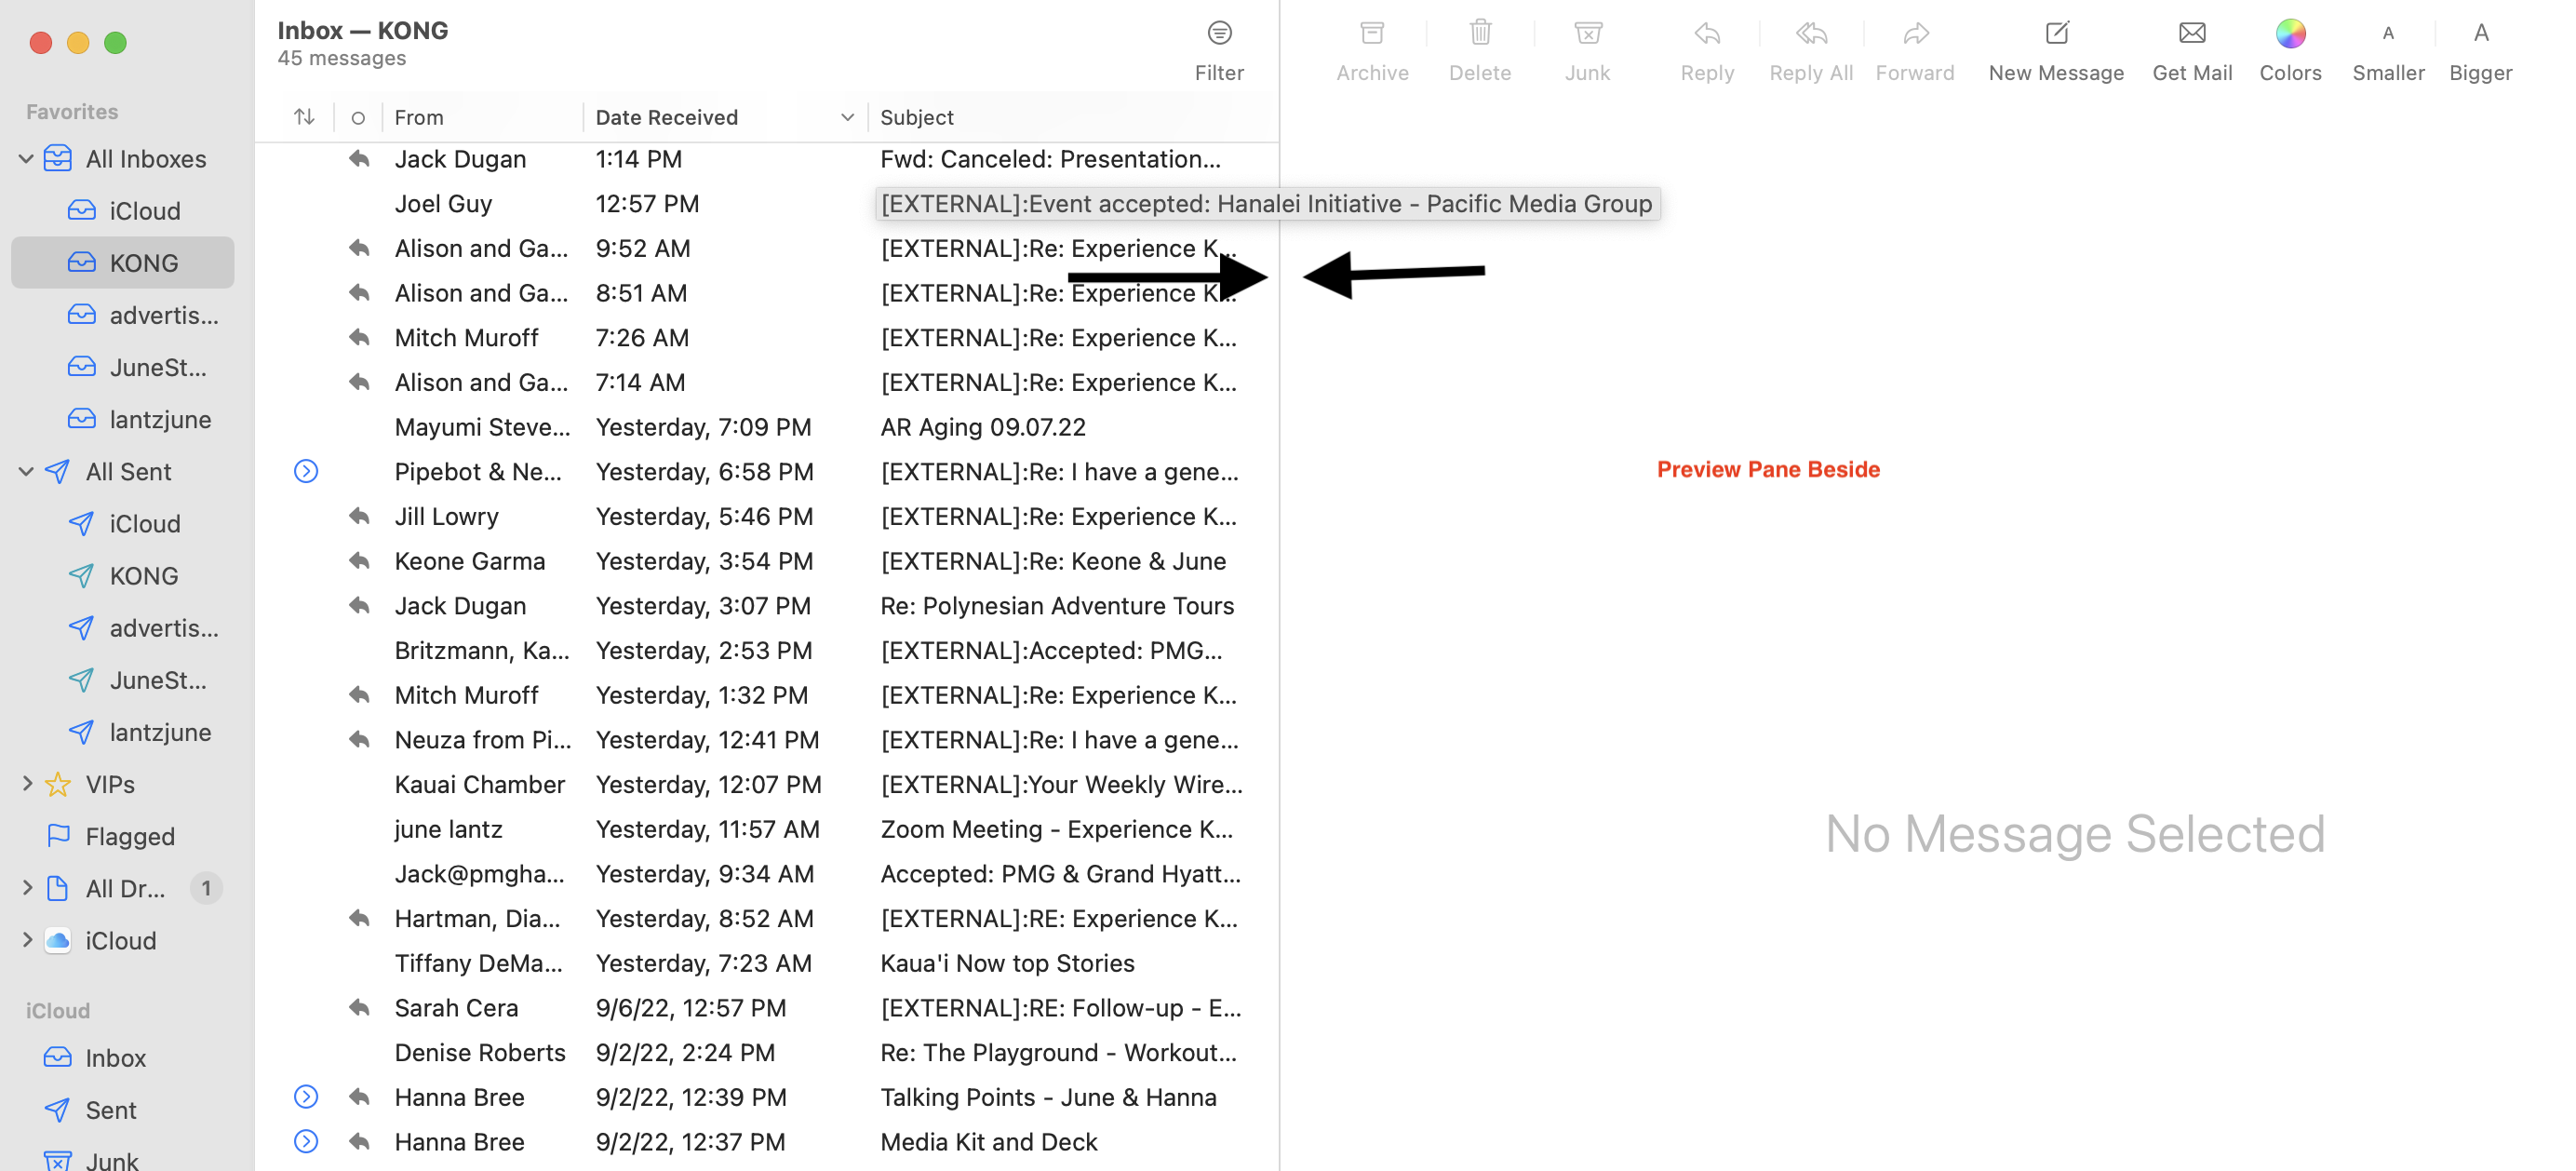Mark message as Junk via toolbar

[x=1587, y=34]
